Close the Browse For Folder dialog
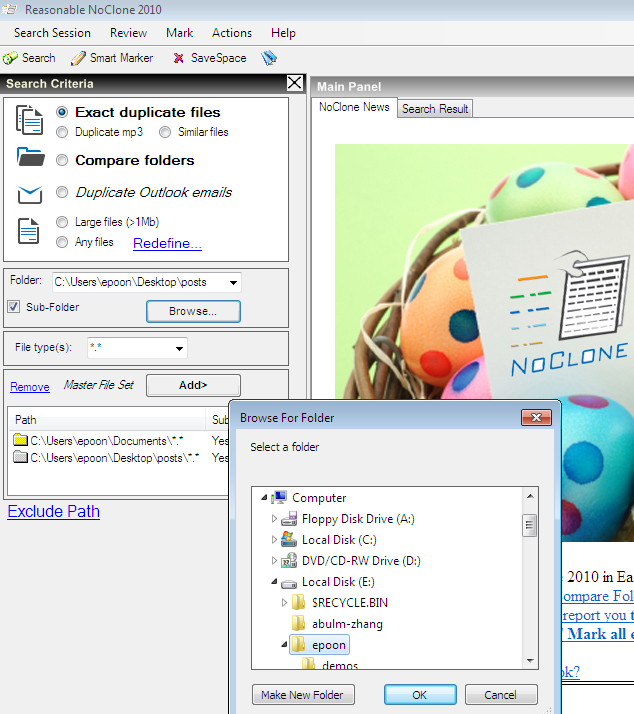This screenshot has height=714, width=634. [x=536, y=418]
